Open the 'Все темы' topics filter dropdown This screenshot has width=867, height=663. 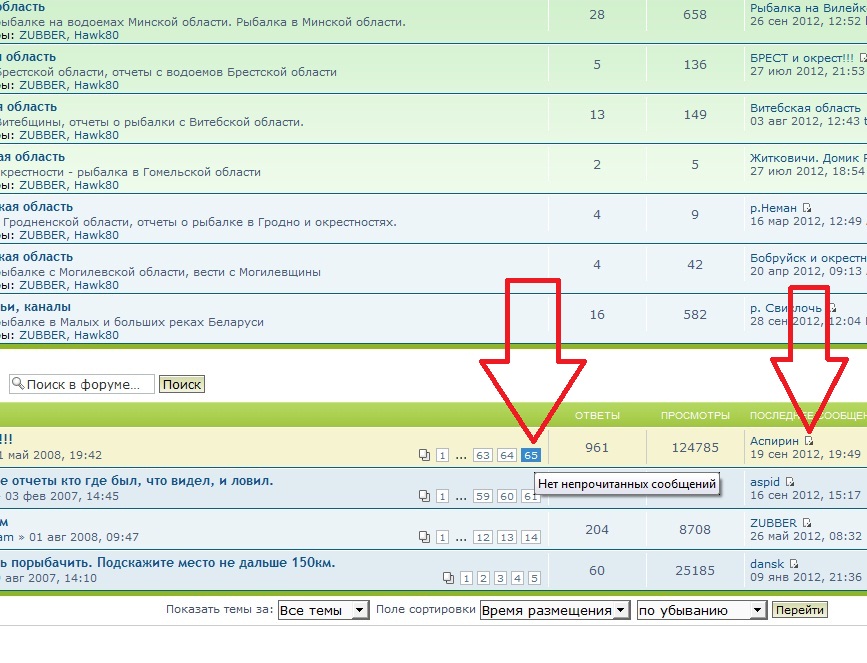(322, 610)
